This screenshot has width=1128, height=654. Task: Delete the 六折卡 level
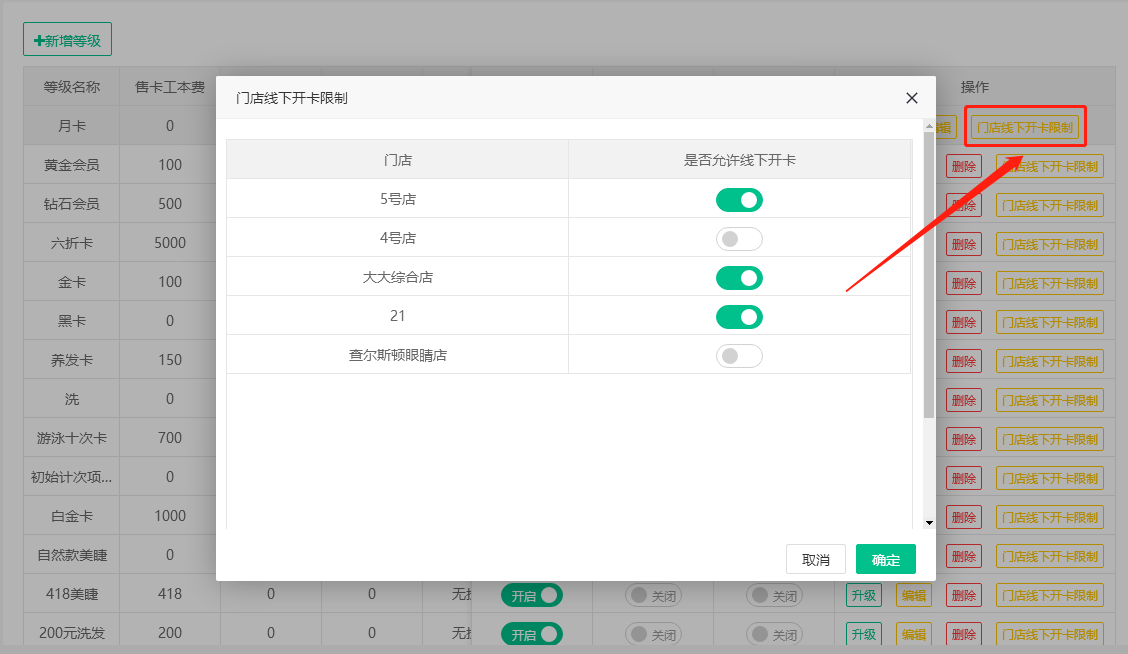pyautogui.click(x=964, y=244)
